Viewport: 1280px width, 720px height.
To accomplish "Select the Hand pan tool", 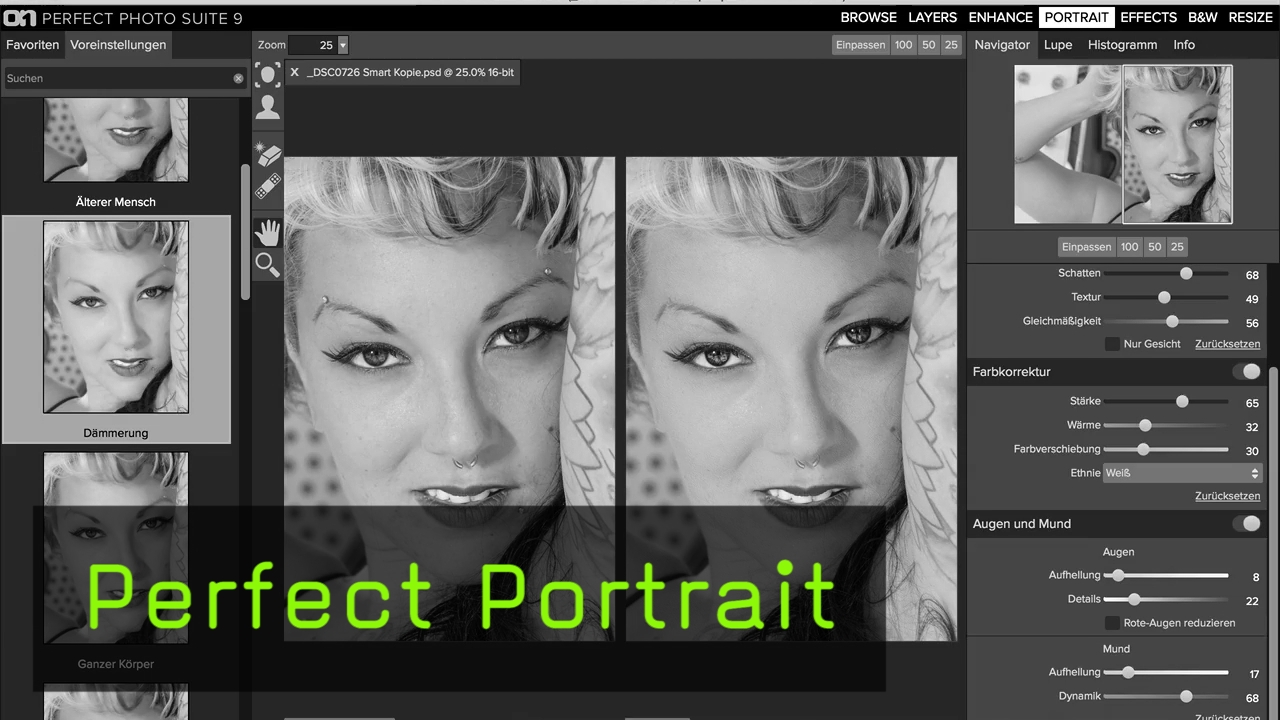I will coord(267,232).
